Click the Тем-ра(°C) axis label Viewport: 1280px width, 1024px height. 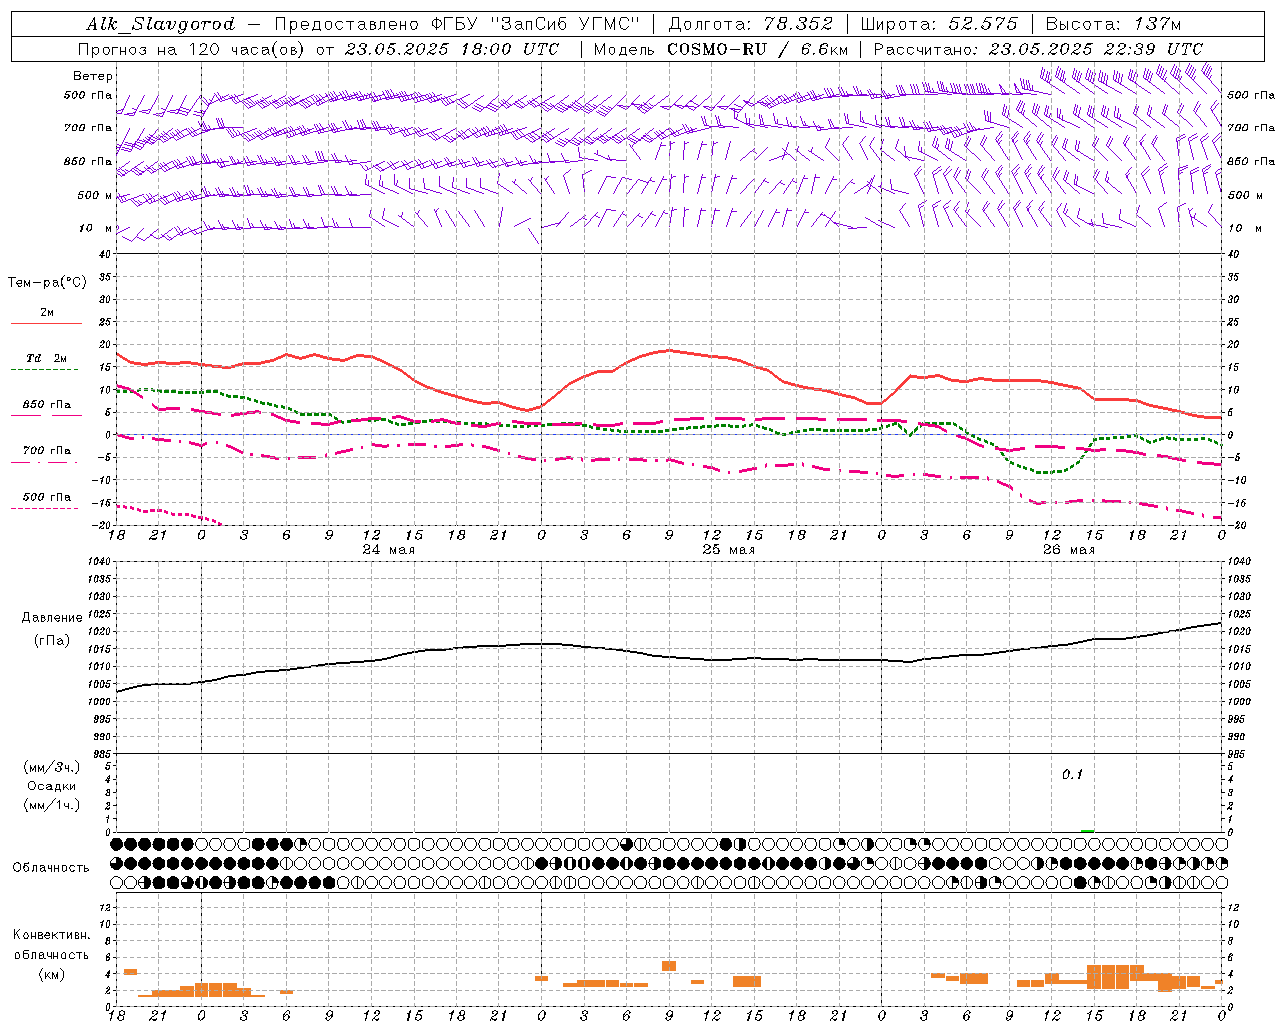click(x=47, y=283)
